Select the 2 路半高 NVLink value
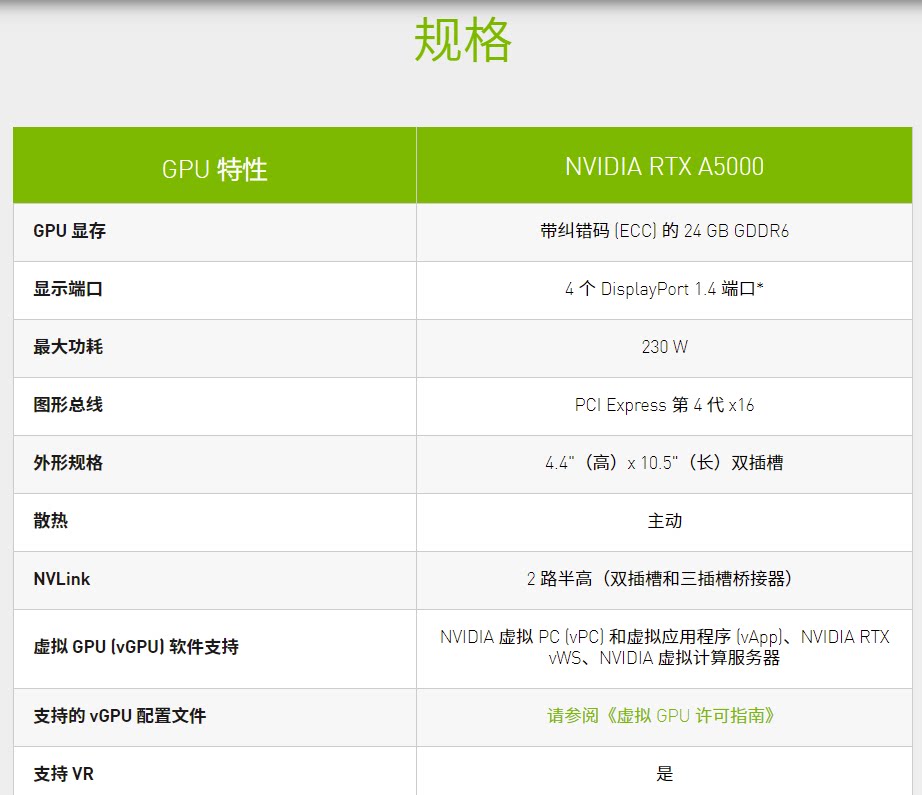Screen dimensions: 922x795 [661, 579]
